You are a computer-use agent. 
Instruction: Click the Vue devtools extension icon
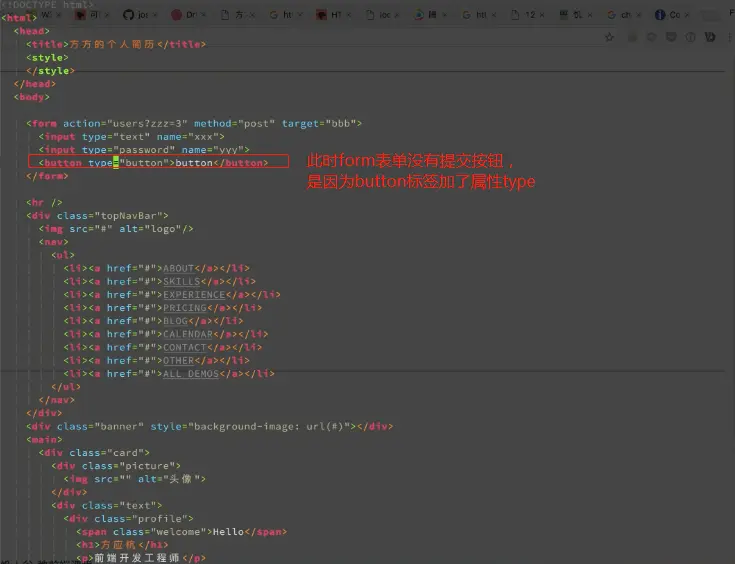point(710,37)
